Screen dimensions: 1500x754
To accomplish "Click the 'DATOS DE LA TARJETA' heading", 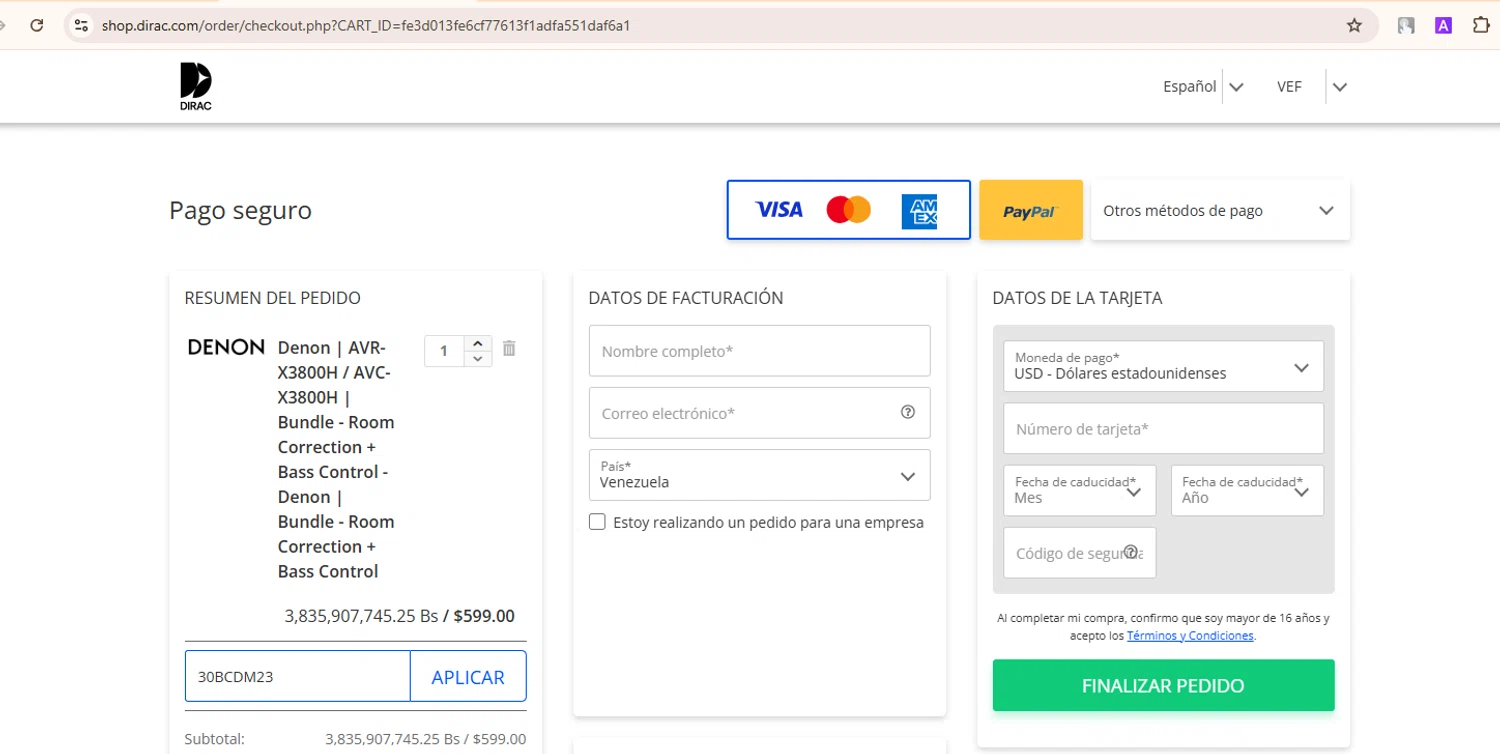I will coord(1077,298).
